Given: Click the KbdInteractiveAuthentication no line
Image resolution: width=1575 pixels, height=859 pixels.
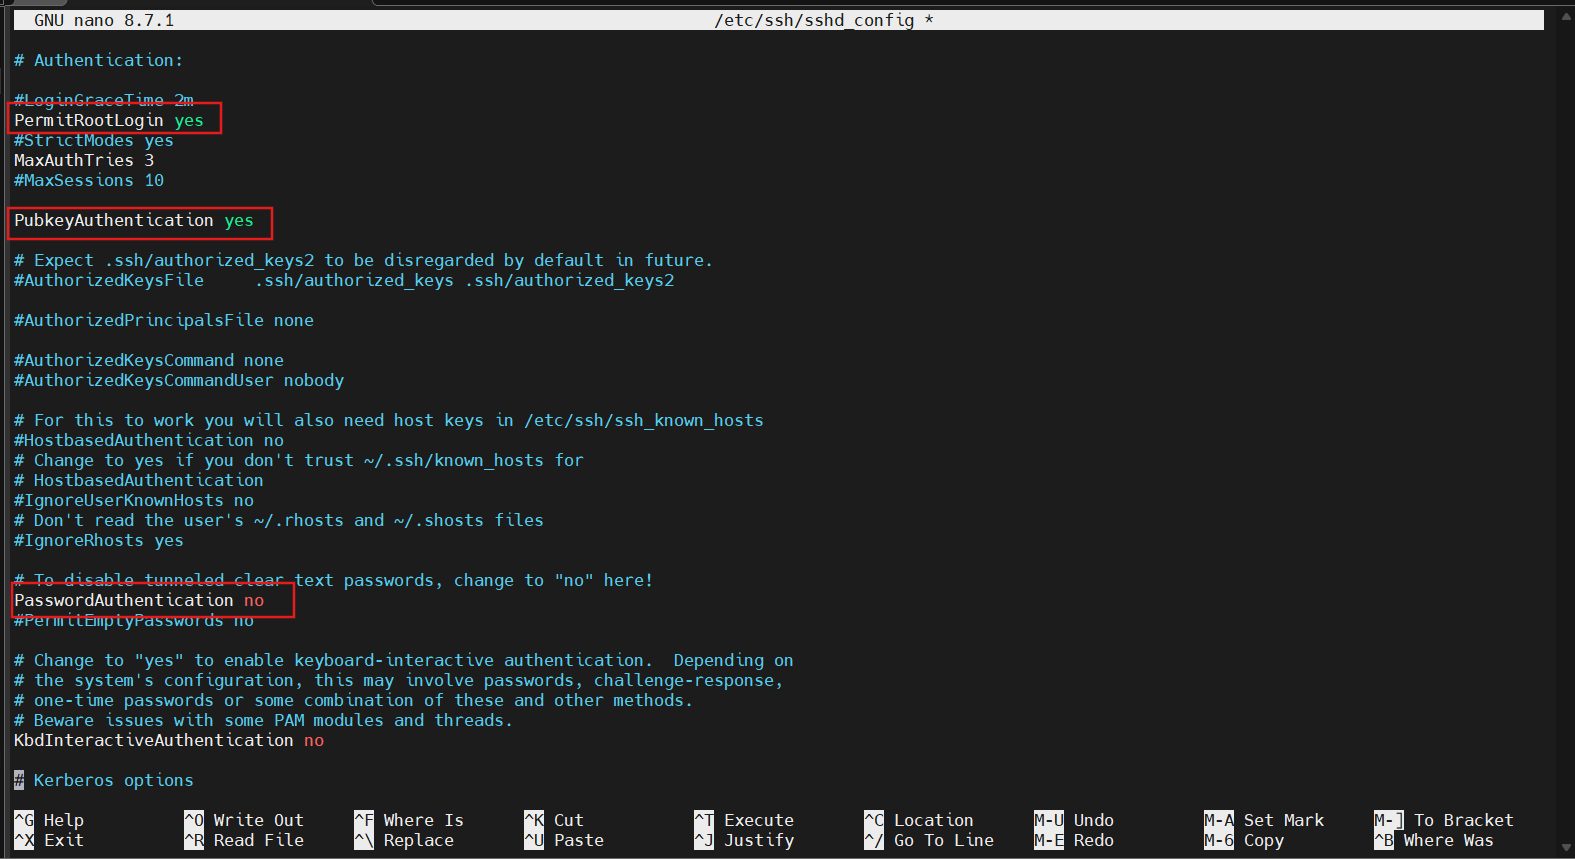Looking at the screenshot, I should point(169,740).
